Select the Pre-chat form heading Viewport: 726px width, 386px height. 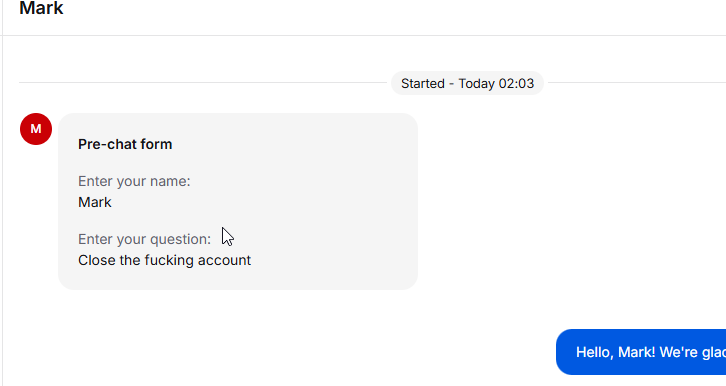coord(125,144)
